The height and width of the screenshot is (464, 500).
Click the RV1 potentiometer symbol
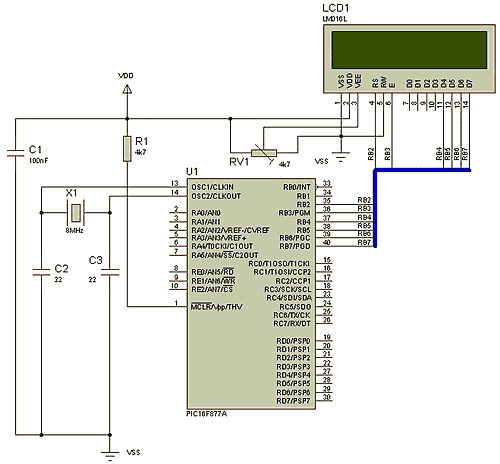264,153
